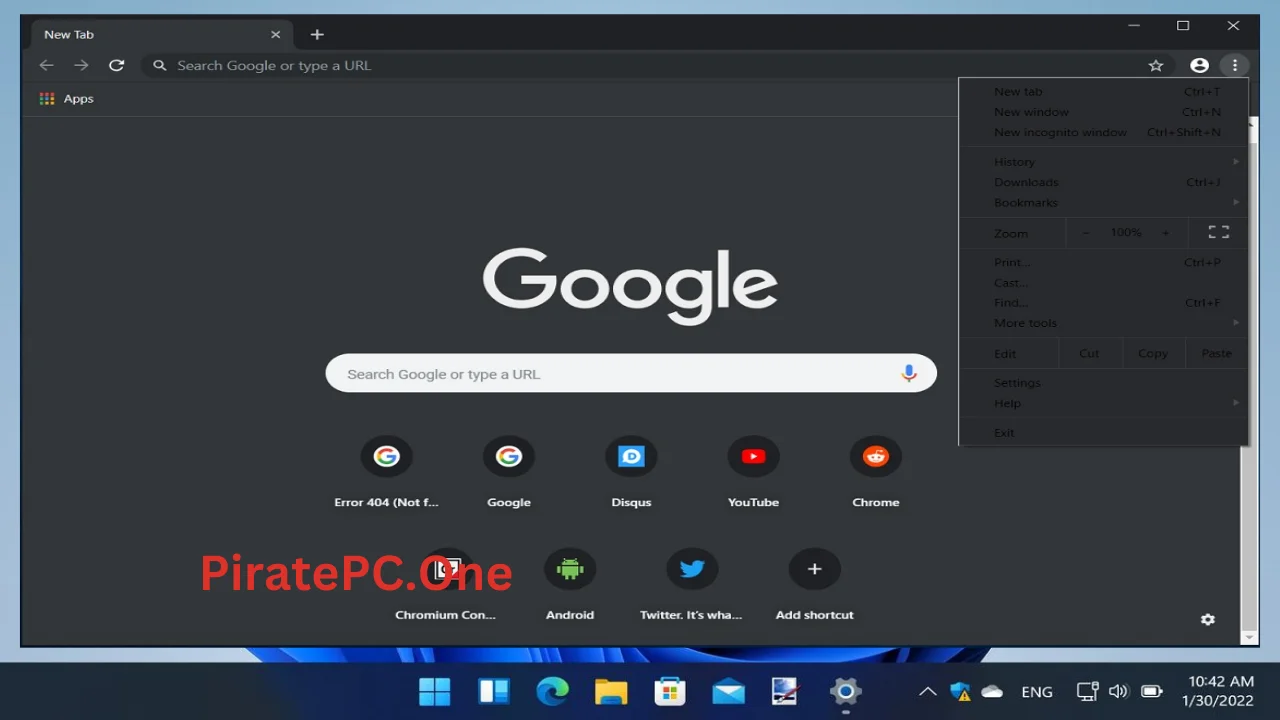Open a new tab with the plus button
The height and width of the screenshot is (720, 1280).
tap(317, 34)
